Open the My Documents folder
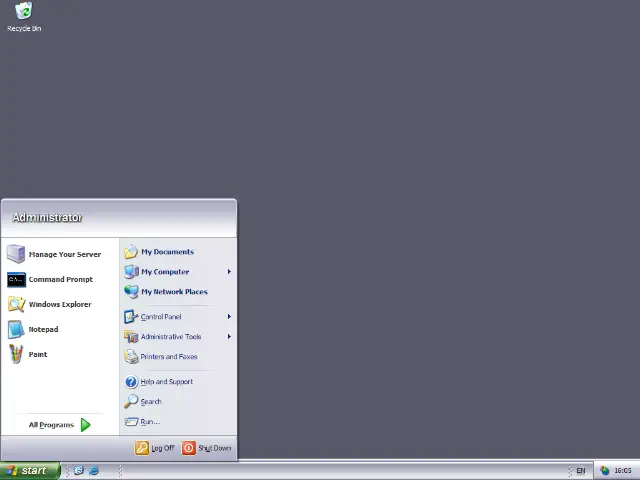Image resolution: width=640 pixels, height=480 pixels. [x=166, y=252]
